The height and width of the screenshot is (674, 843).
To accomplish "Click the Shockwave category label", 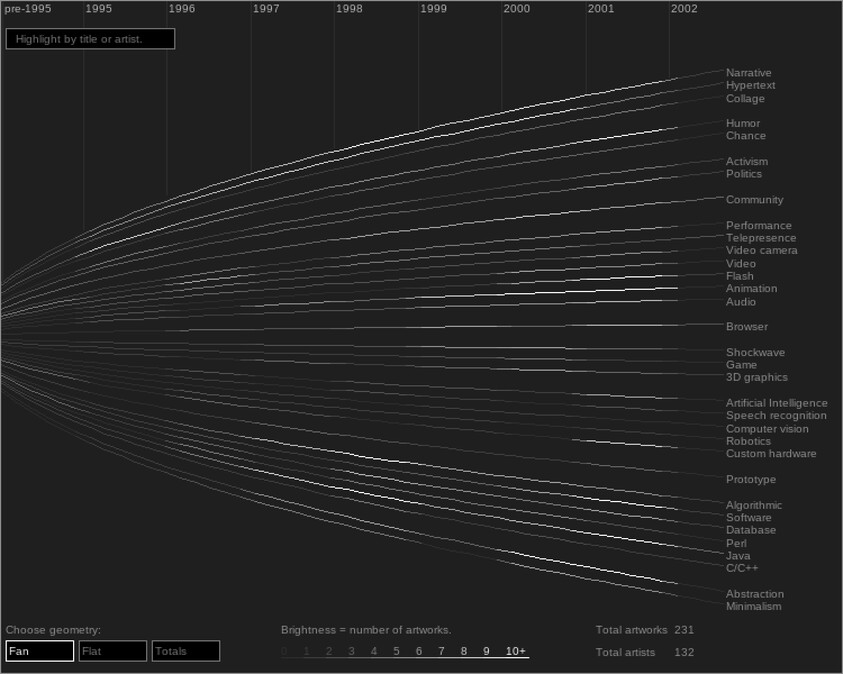I will pyautogui.click(x=753, y=352).
